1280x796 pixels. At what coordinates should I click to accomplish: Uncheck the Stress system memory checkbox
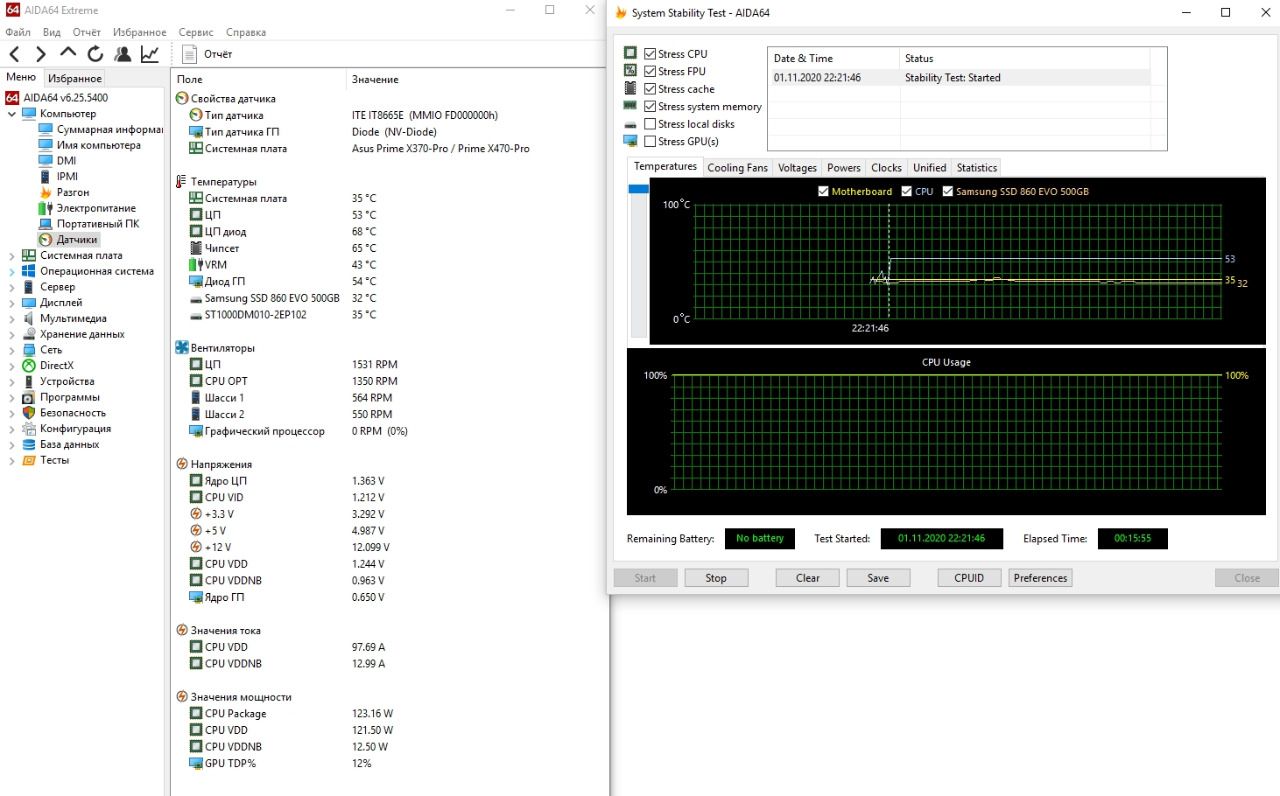point(650,106)
